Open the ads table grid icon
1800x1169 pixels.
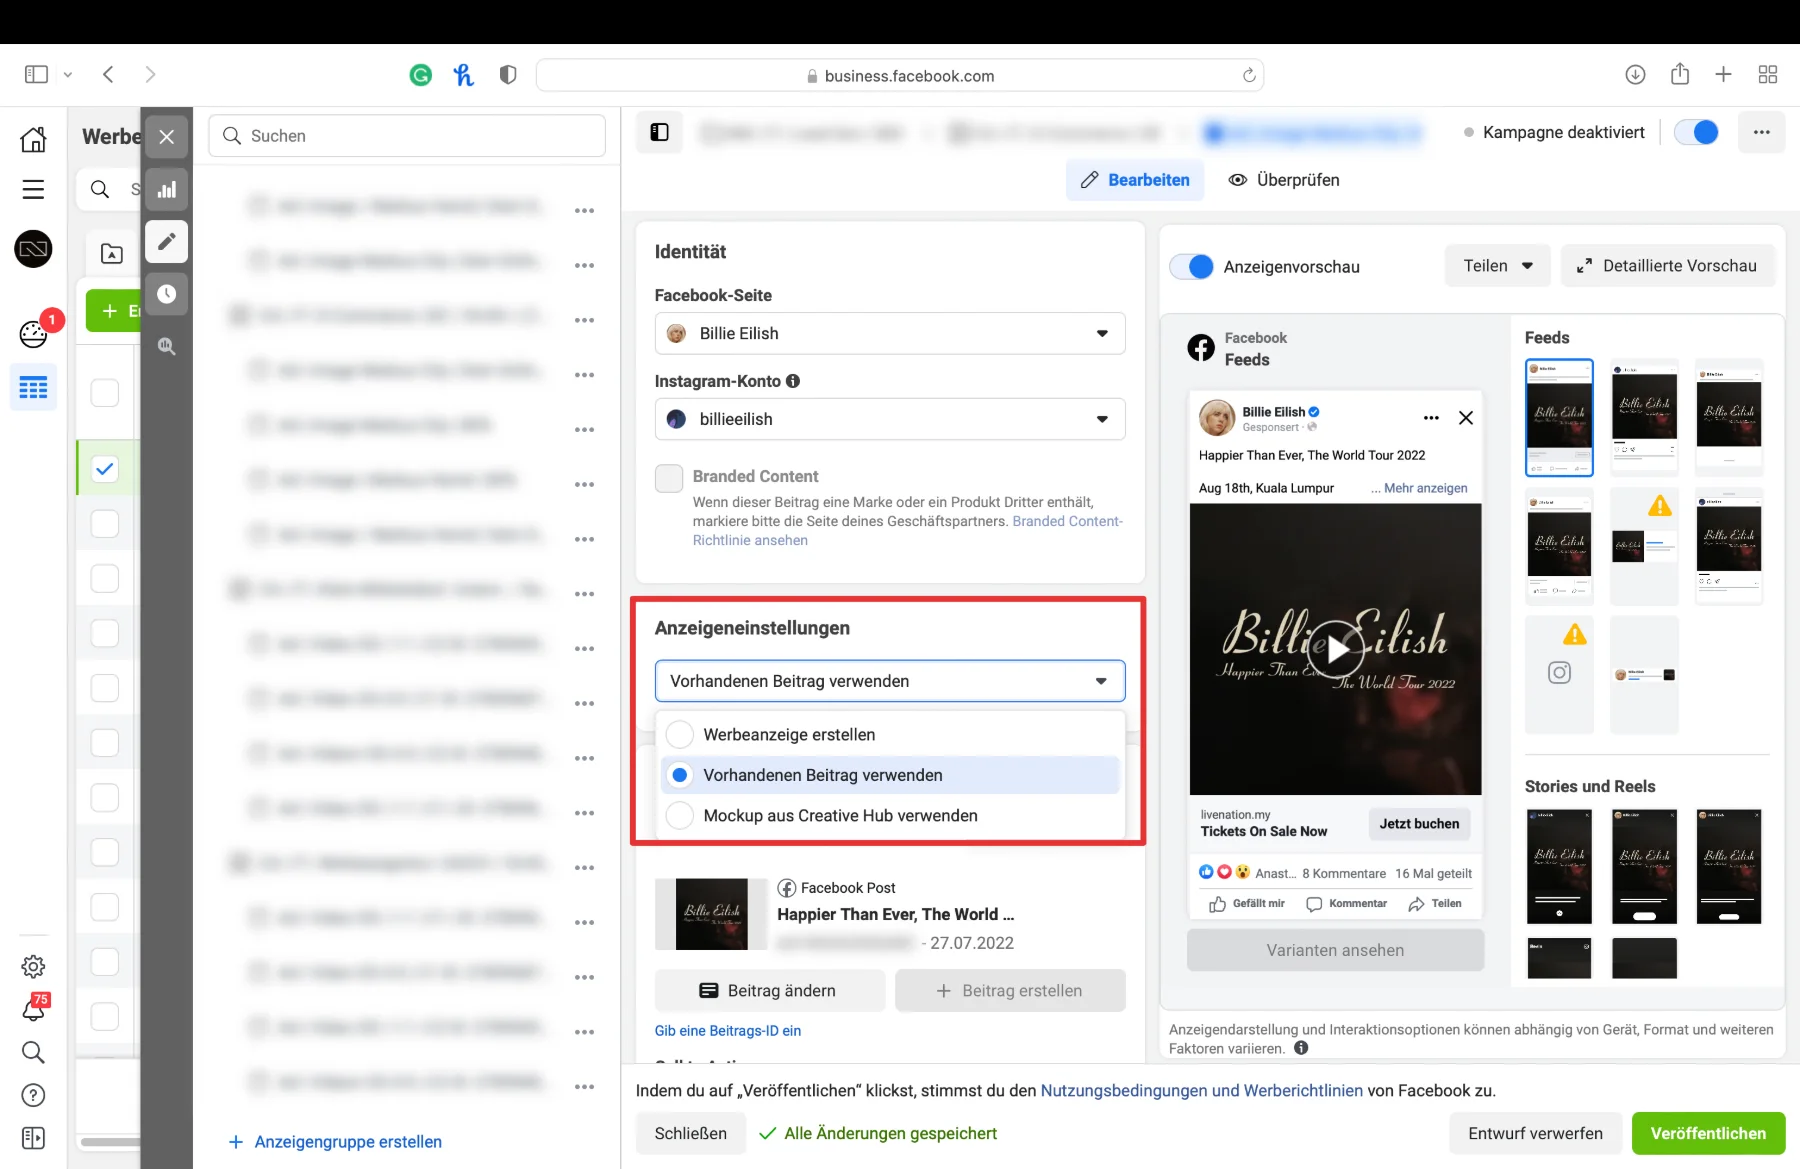point(33,388)
